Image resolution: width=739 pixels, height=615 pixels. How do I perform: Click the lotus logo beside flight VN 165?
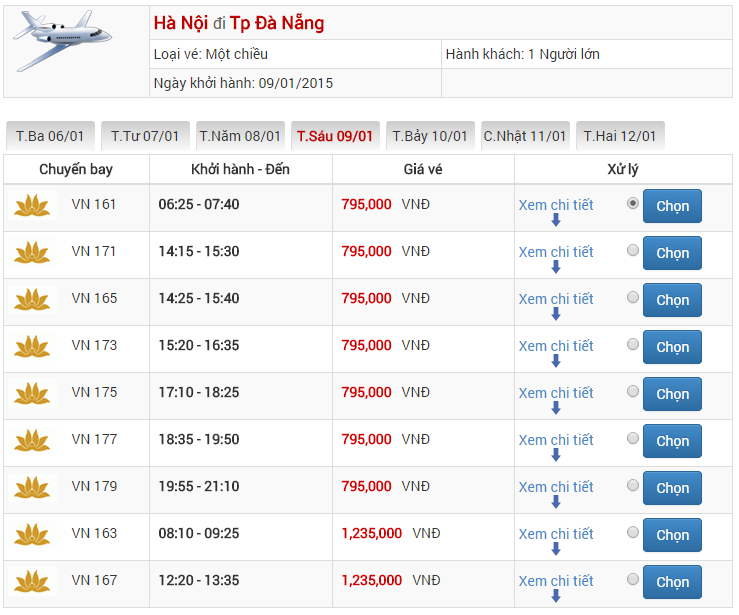[x=32, y=300]
